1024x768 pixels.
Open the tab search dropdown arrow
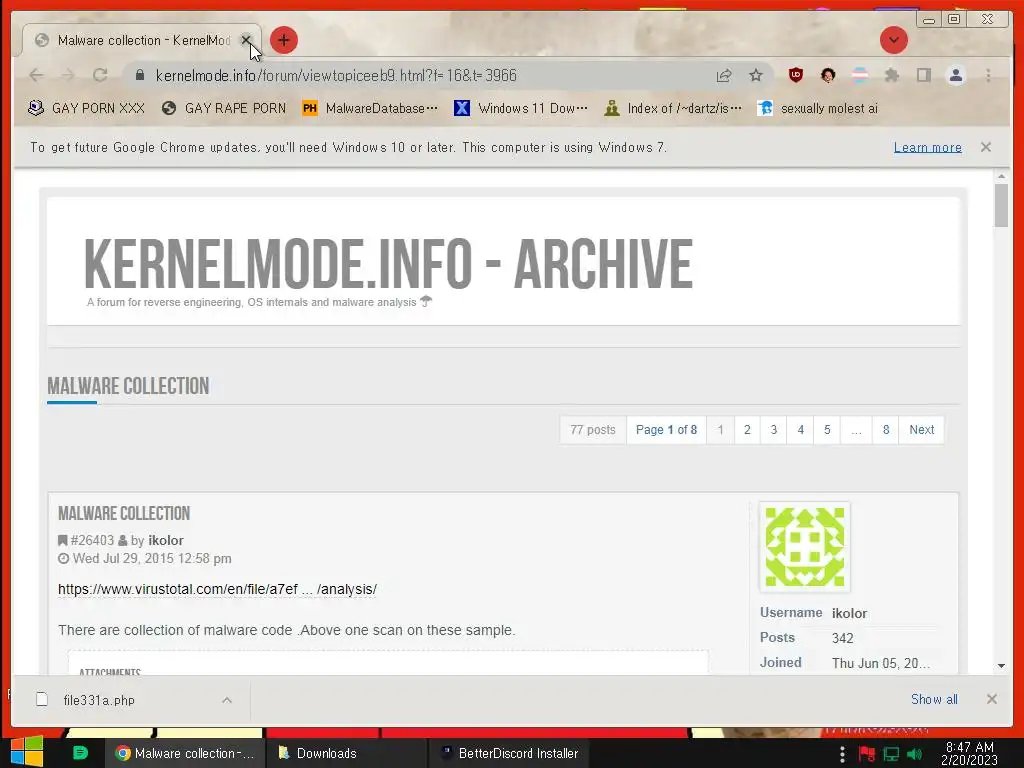click(893, 40)
